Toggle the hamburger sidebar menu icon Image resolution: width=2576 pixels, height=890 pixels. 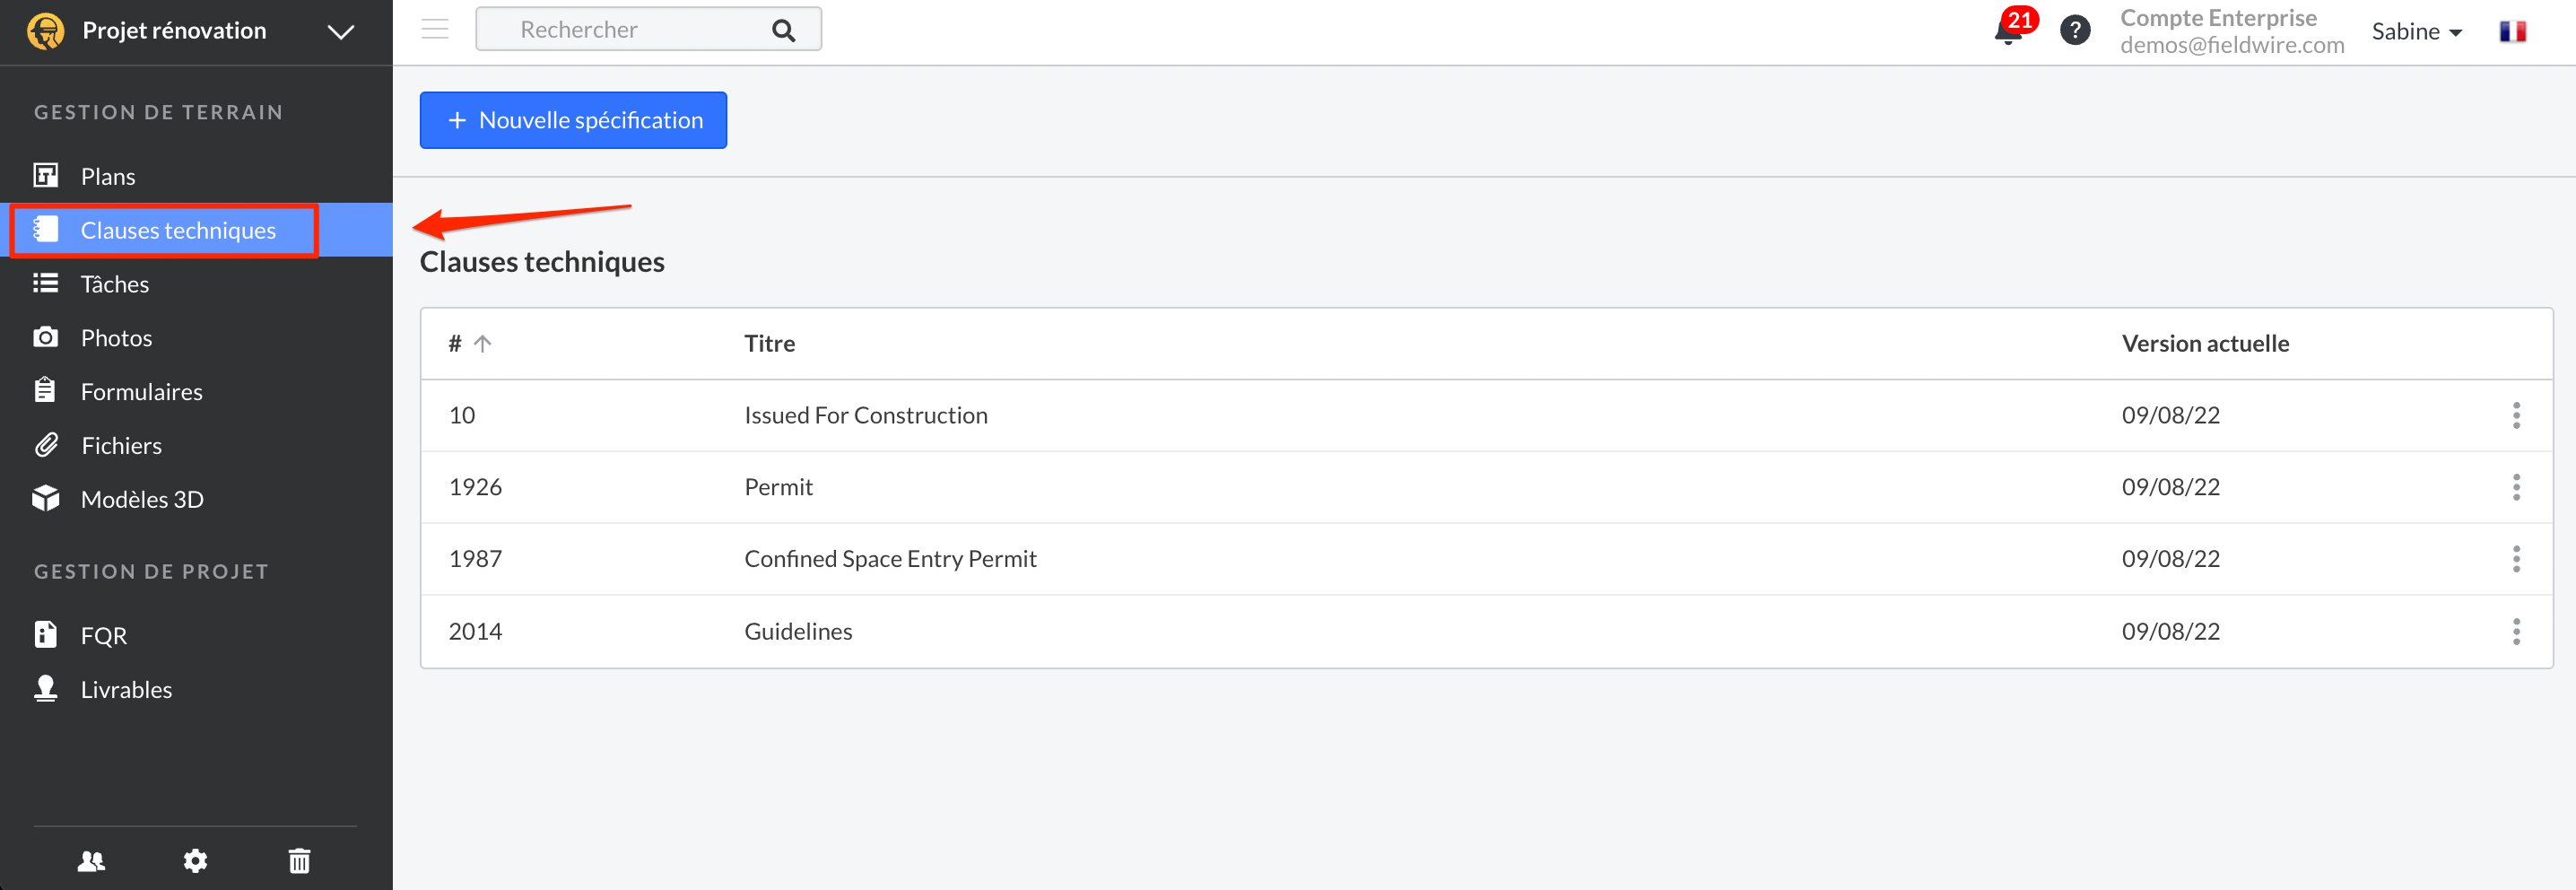pyautogui.click(x=435, y=29)
